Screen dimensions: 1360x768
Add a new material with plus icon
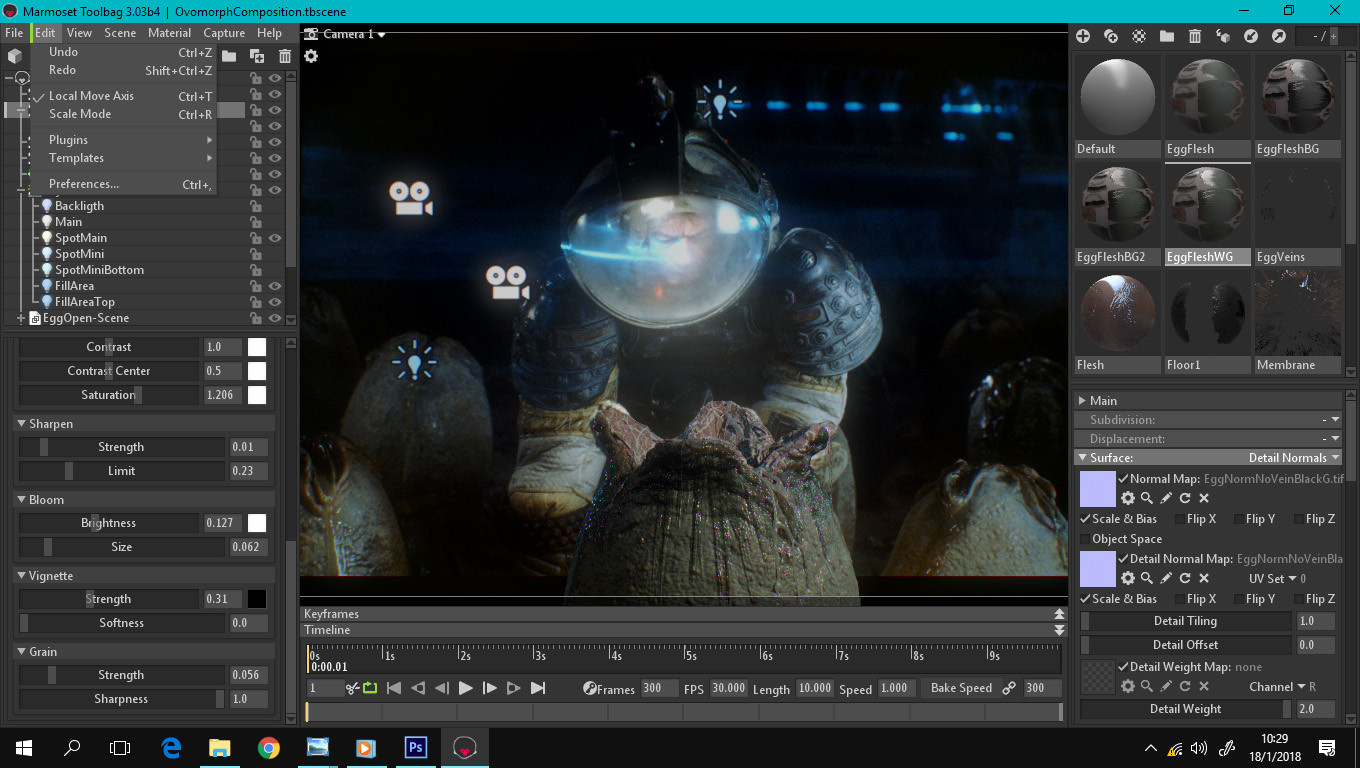[1082, 36]
